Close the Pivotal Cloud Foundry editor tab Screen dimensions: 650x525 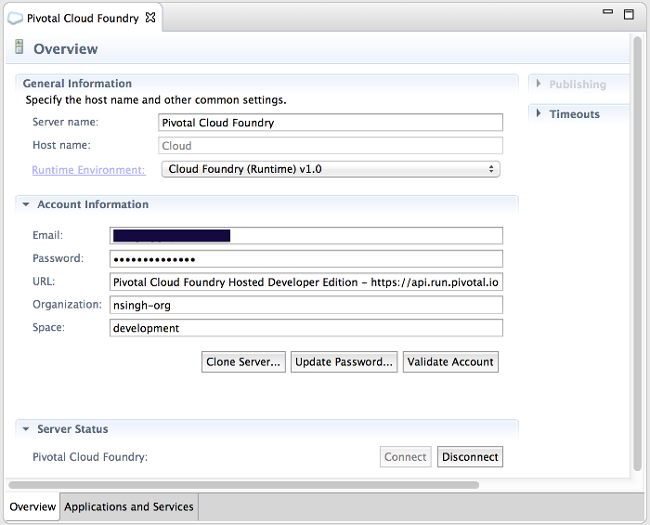pos(150,17)
